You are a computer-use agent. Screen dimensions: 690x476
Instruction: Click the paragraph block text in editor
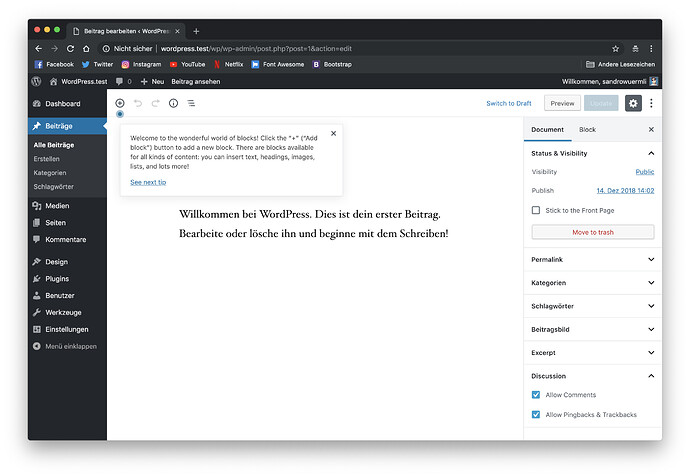coord(314,224)
